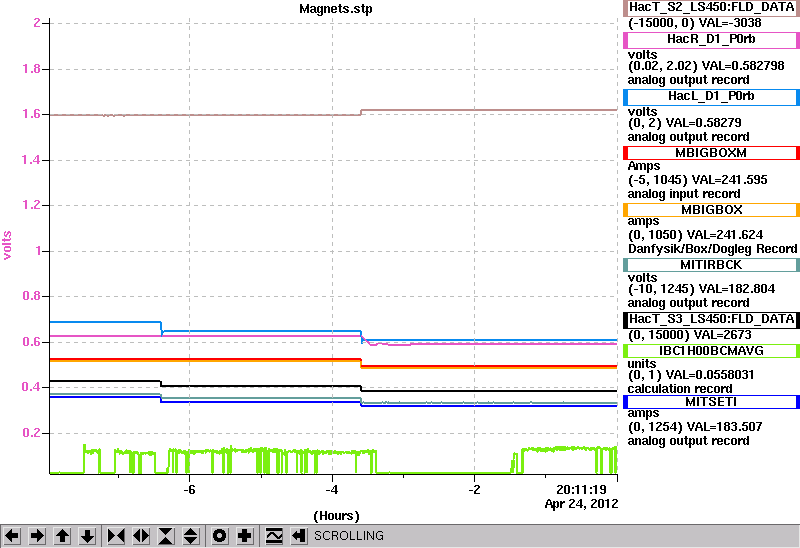Click the x-axis tick label -2
This screenshot has width=800, height=548.
coord(474,490)
